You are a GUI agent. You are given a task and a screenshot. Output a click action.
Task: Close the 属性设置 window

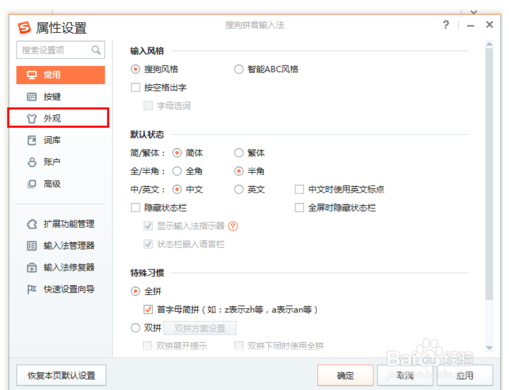489,25
